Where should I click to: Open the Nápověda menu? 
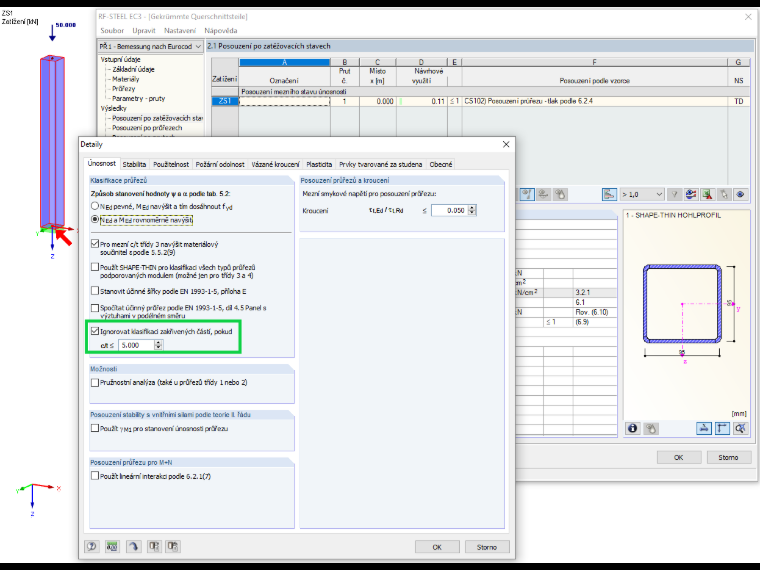[221, 31]
